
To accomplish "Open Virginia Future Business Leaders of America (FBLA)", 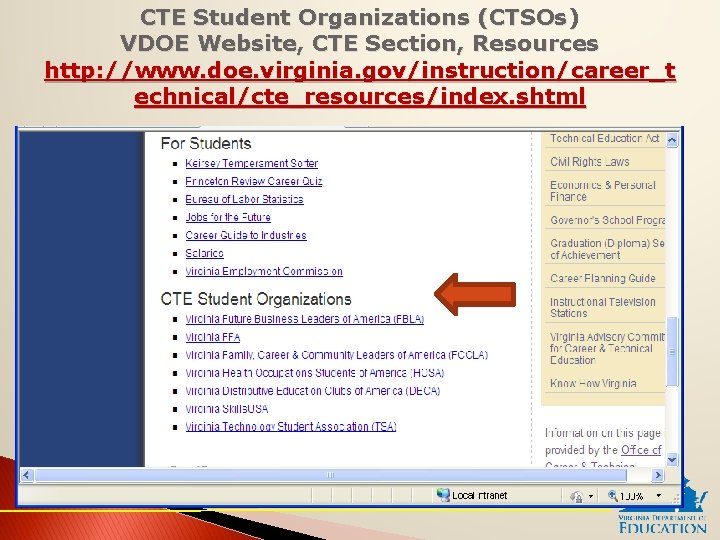I will pyautogui.click(x=304, y=319).
